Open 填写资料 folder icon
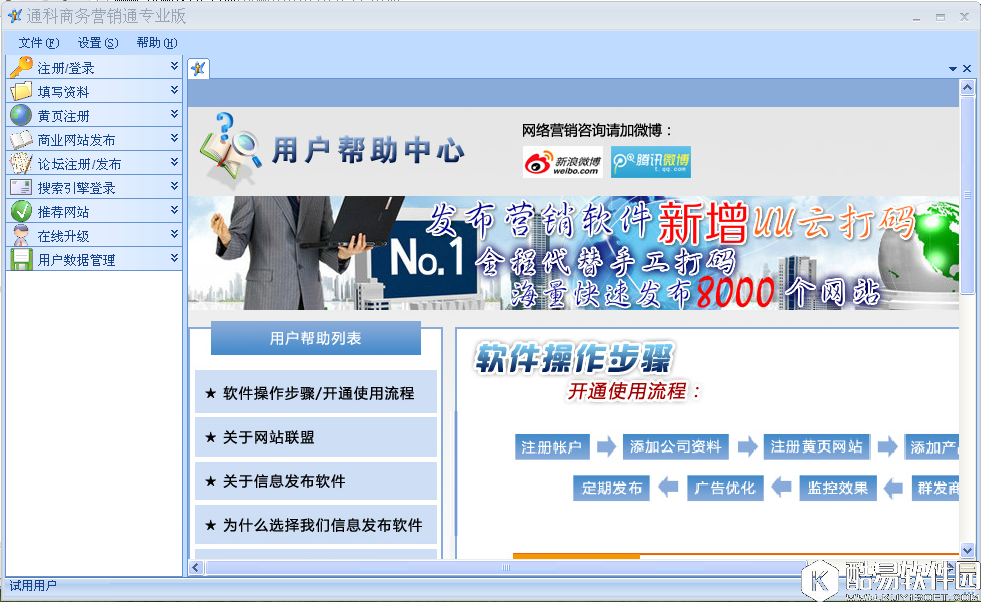This screenshot has width=981, height=602. pos(20,91)
